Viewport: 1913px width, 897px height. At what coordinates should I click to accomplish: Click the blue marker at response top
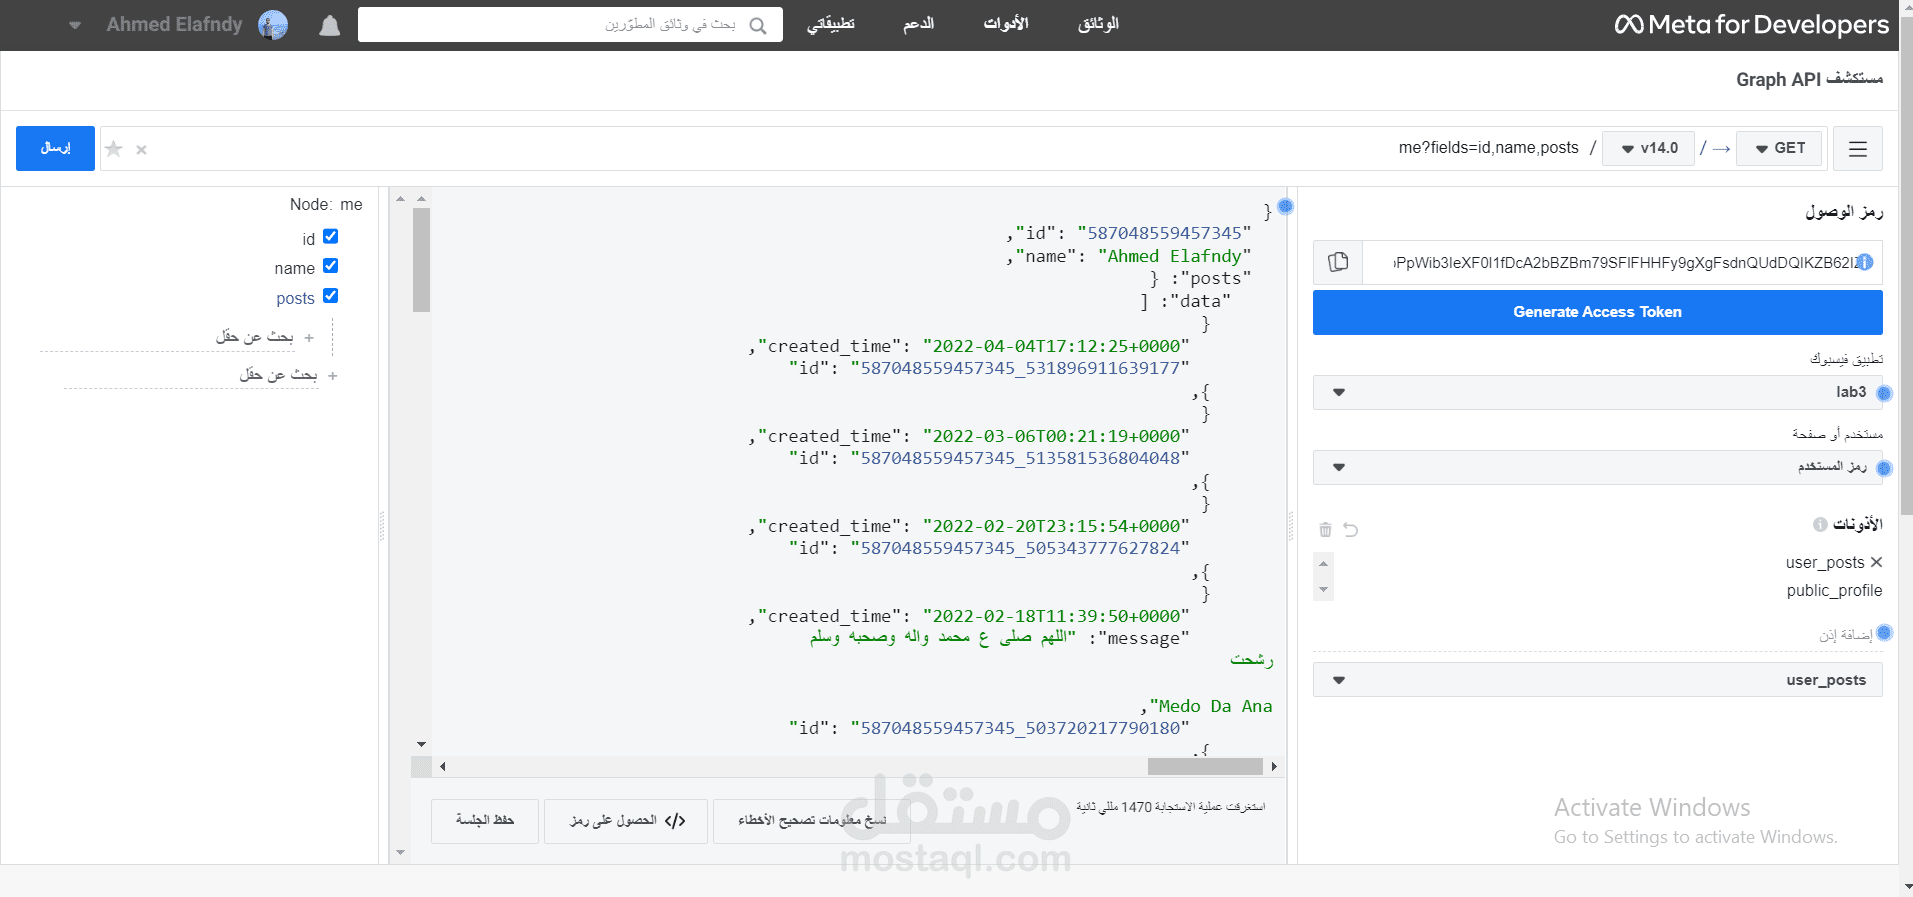(1286, 206)
